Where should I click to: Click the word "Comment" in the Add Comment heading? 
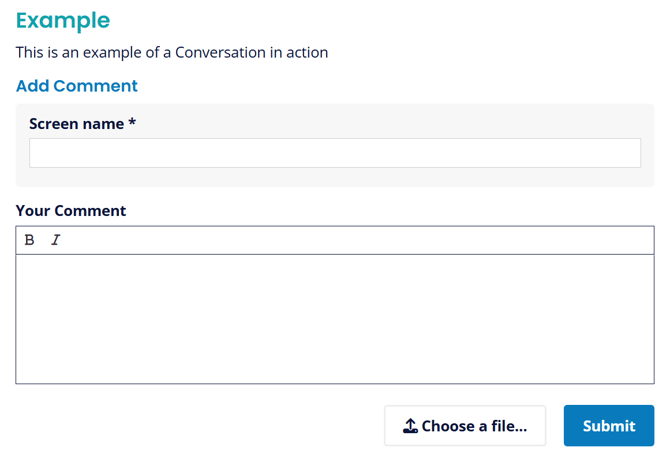[95, 86]
